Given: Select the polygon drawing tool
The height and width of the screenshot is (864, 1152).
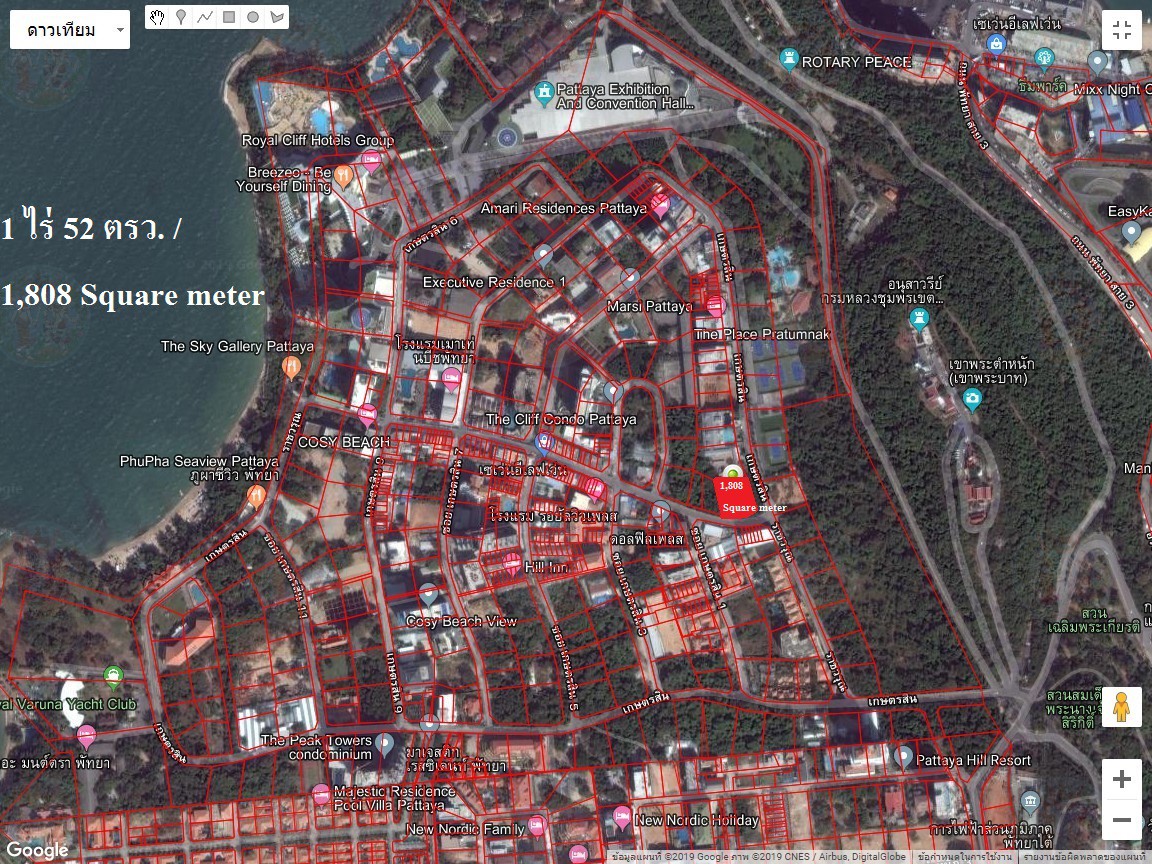Looking at the screenshot, I should click(x=277, y=17).
